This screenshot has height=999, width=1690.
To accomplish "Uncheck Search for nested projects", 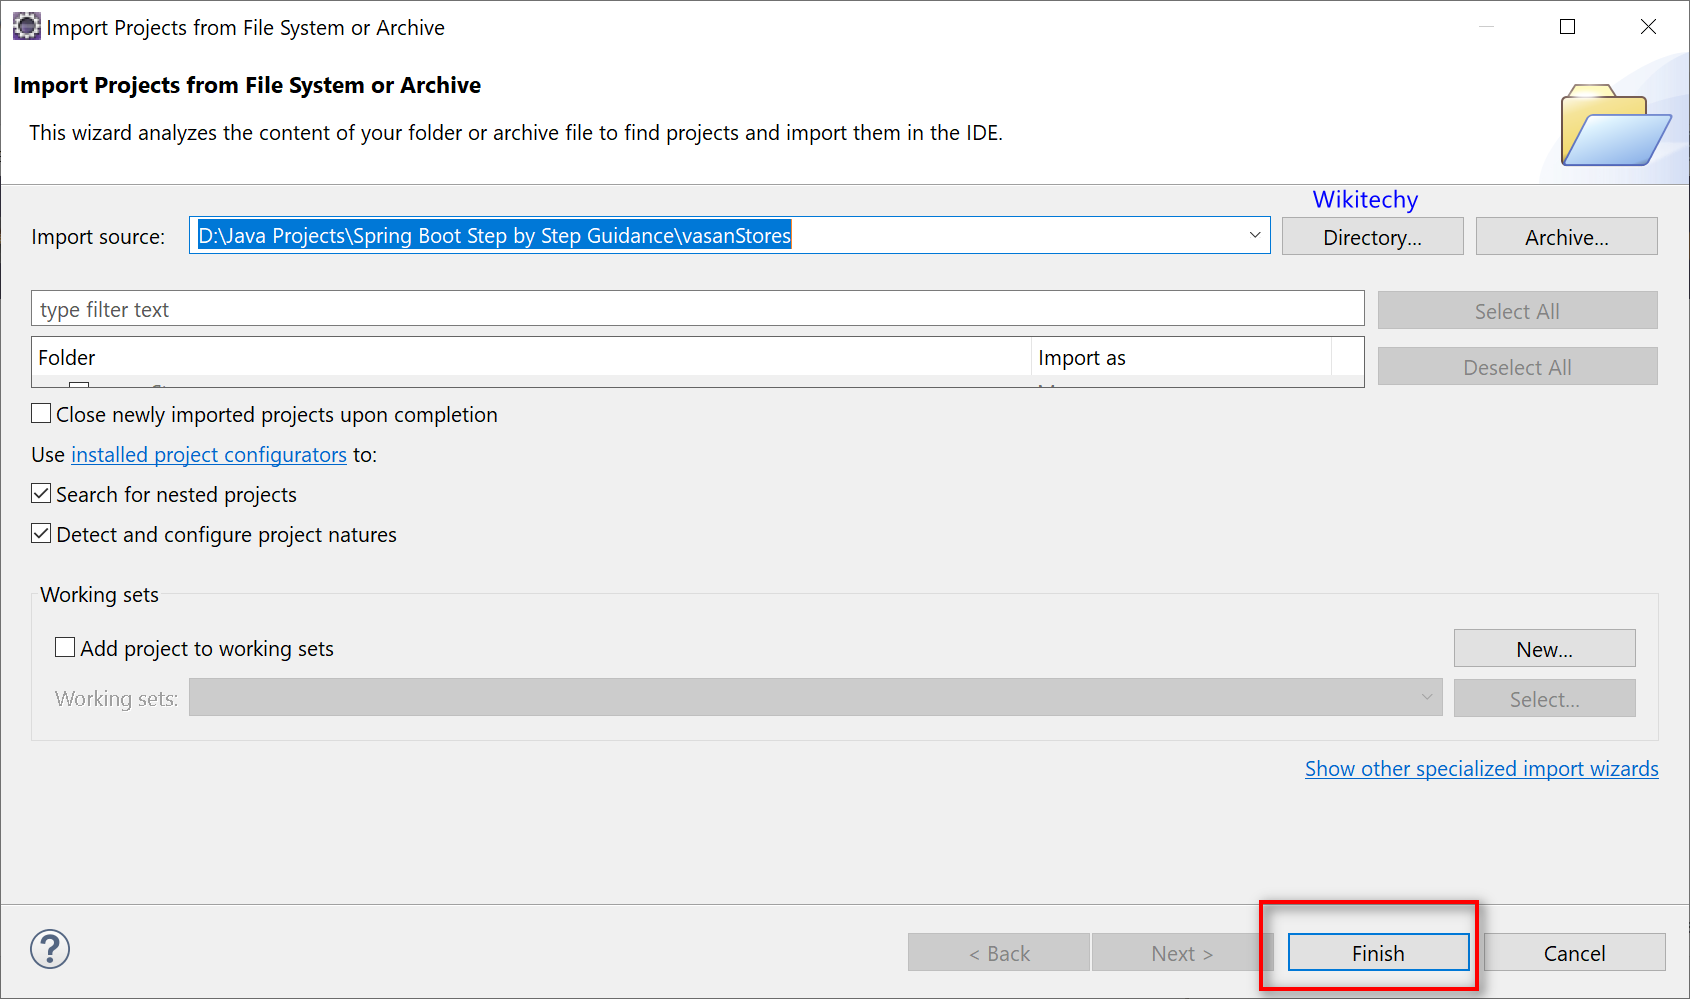I will point(42,494).
